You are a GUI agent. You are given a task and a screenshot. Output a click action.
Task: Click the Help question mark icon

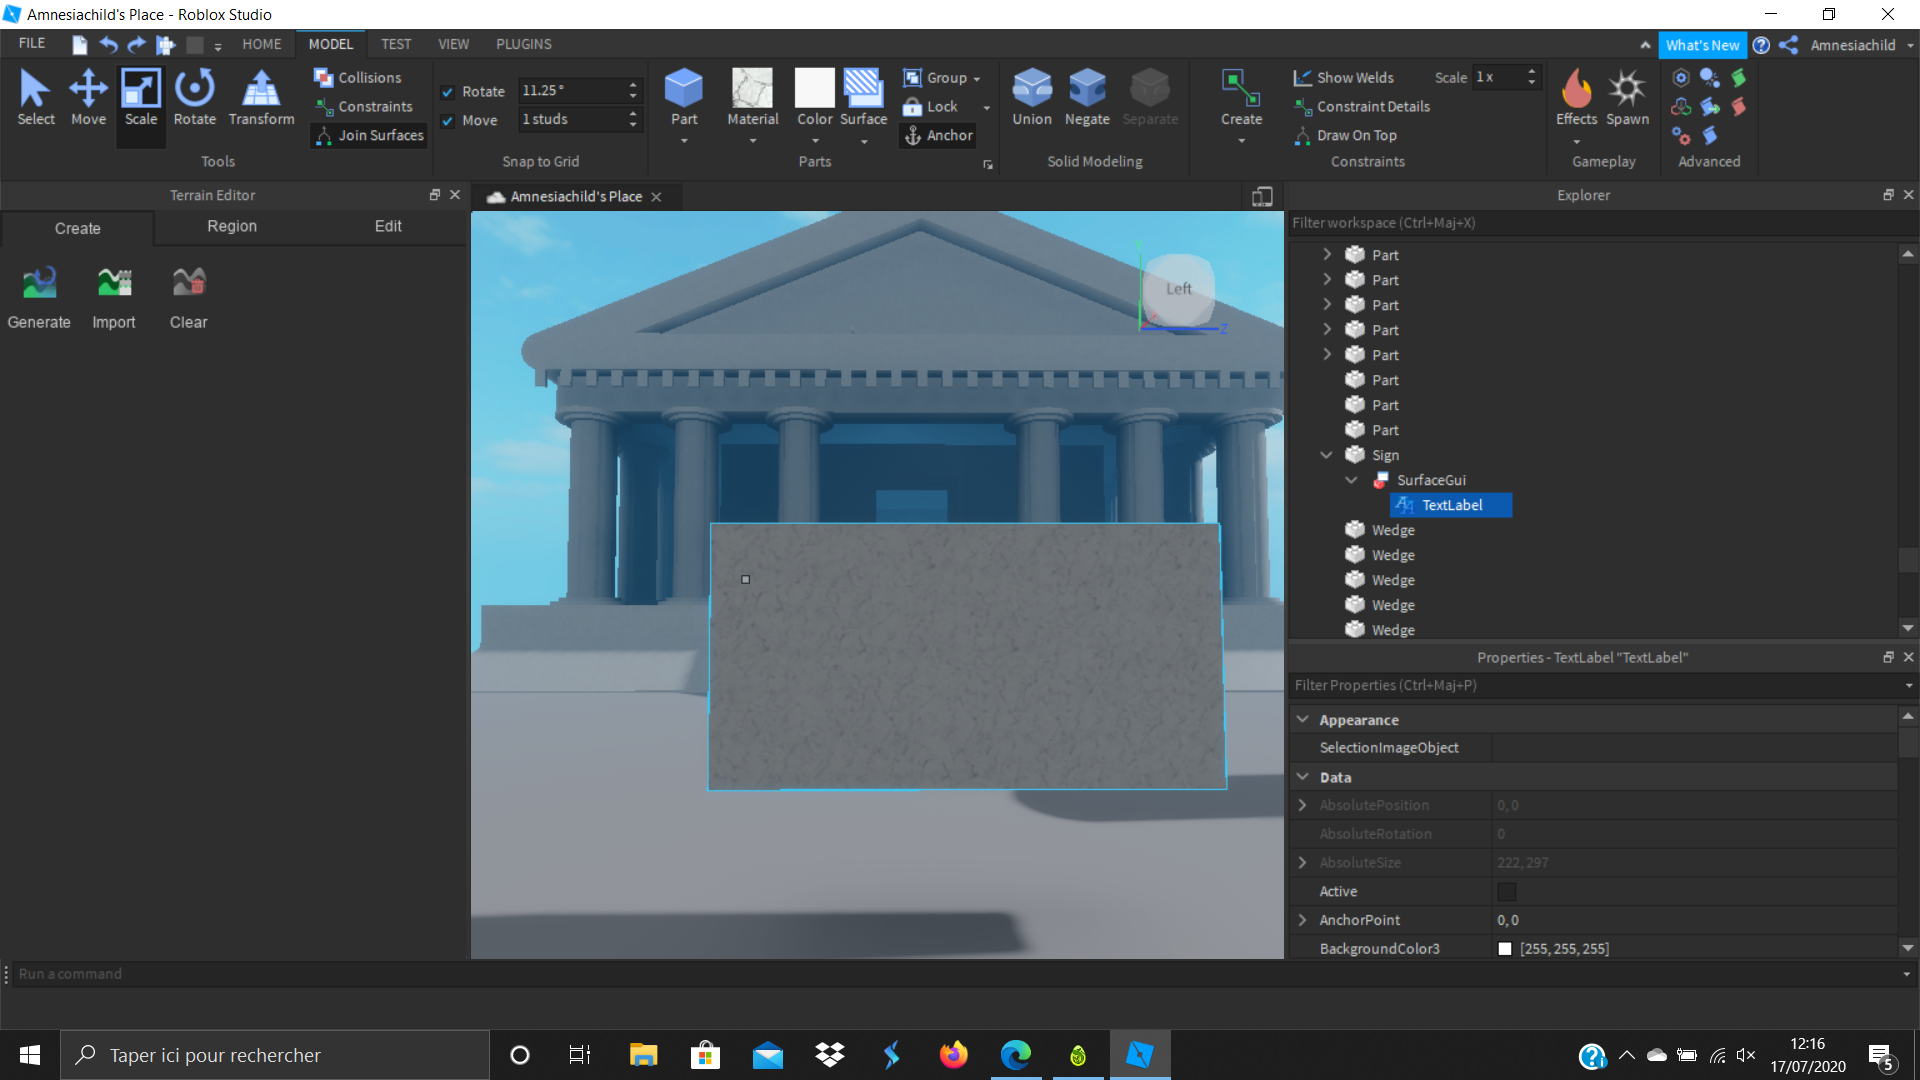click(x=1761, y=45)
